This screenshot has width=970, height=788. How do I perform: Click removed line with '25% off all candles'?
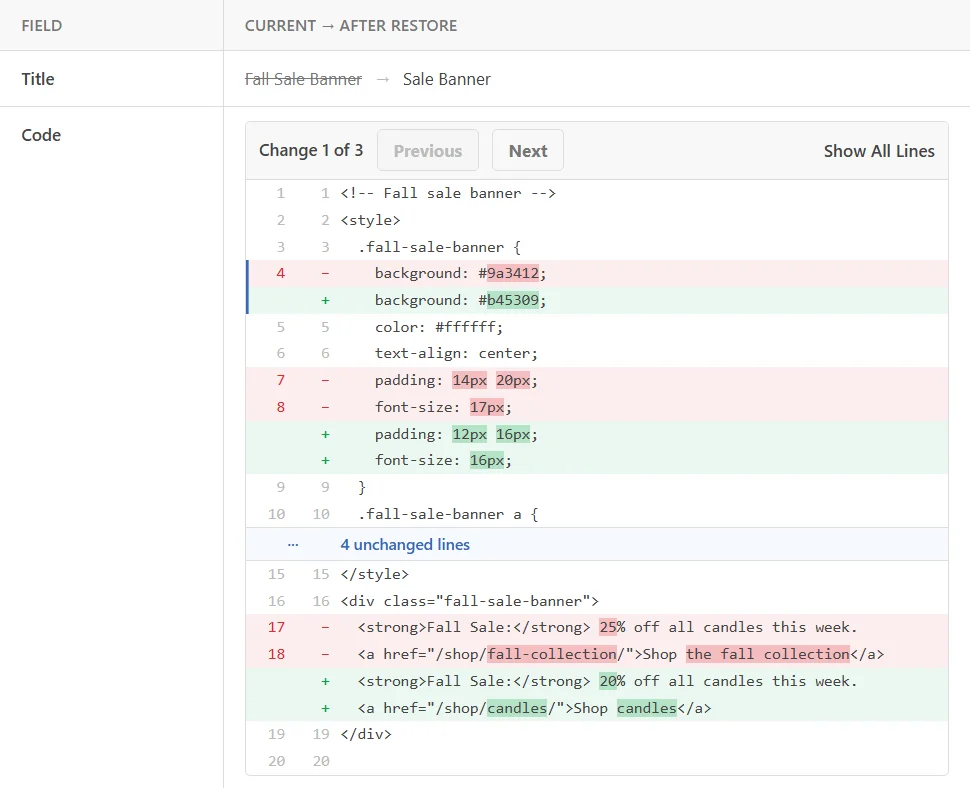point(597,627)
